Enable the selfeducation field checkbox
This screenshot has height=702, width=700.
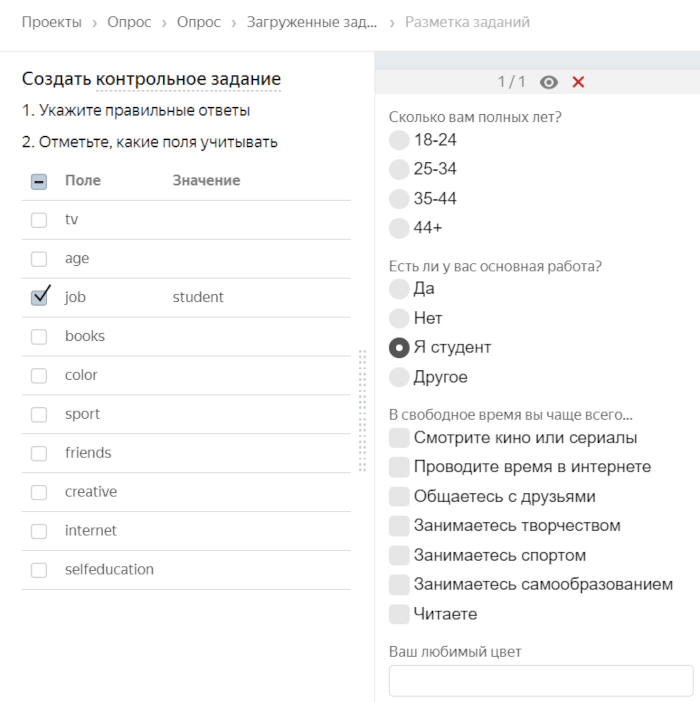tap(39, 570)
